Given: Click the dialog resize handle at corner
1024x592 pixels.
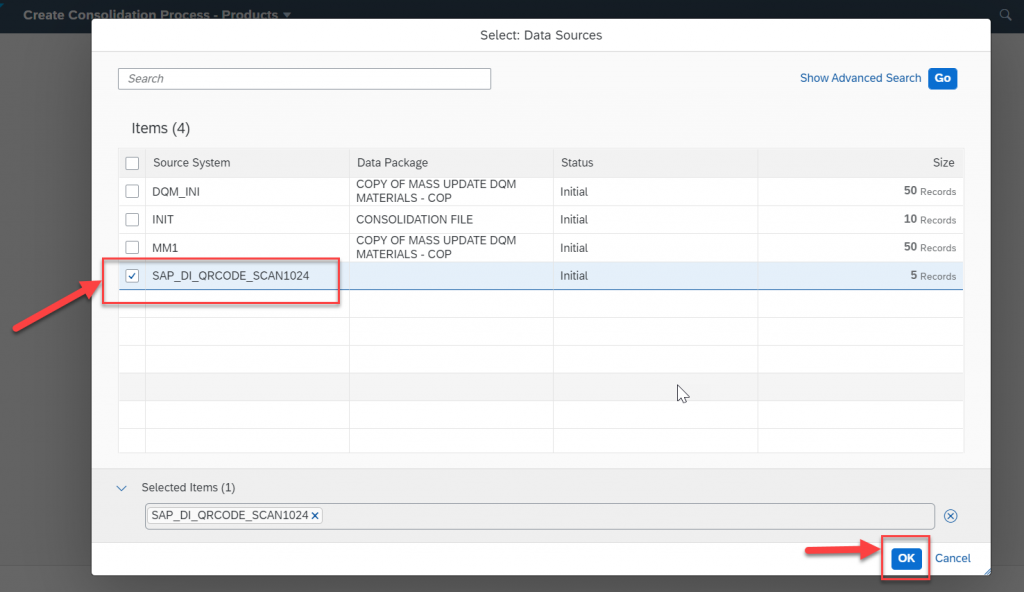Looking at the screenshot, I should click(987, 571).
